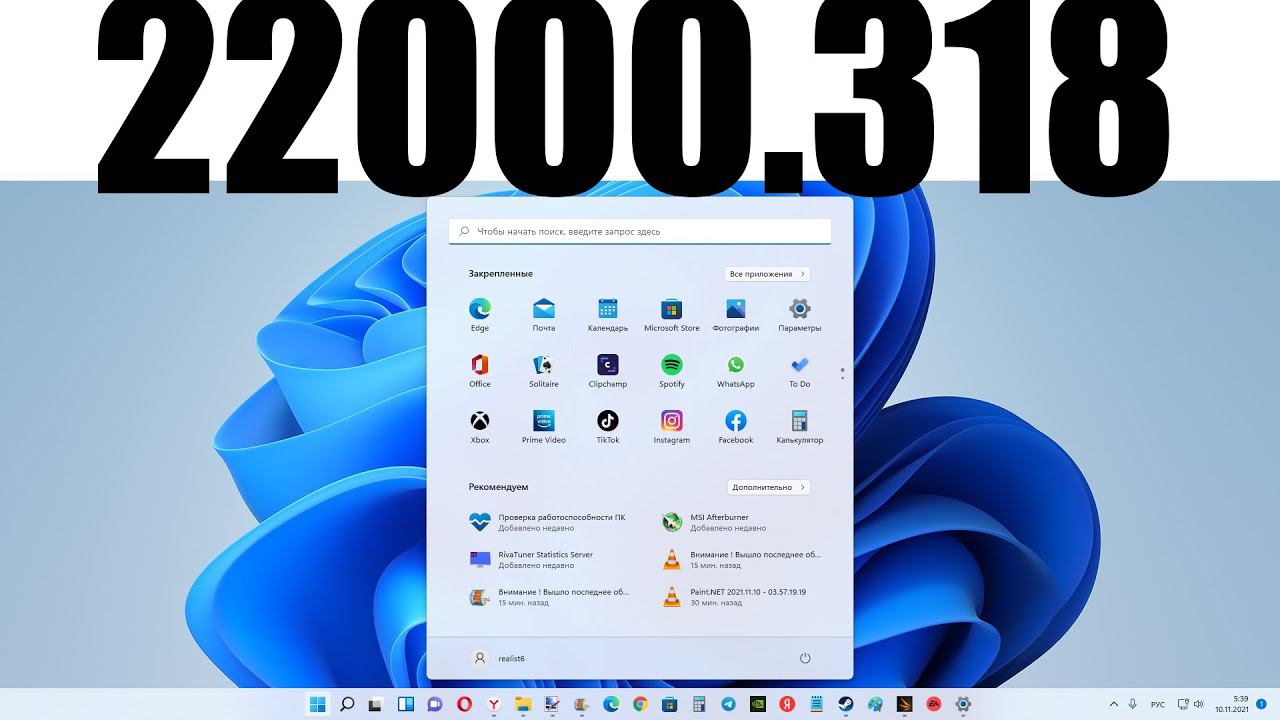Launch the Почта mail app
Image resolution: width=1280 pixels, height=720 pixels.
(544, 314)
